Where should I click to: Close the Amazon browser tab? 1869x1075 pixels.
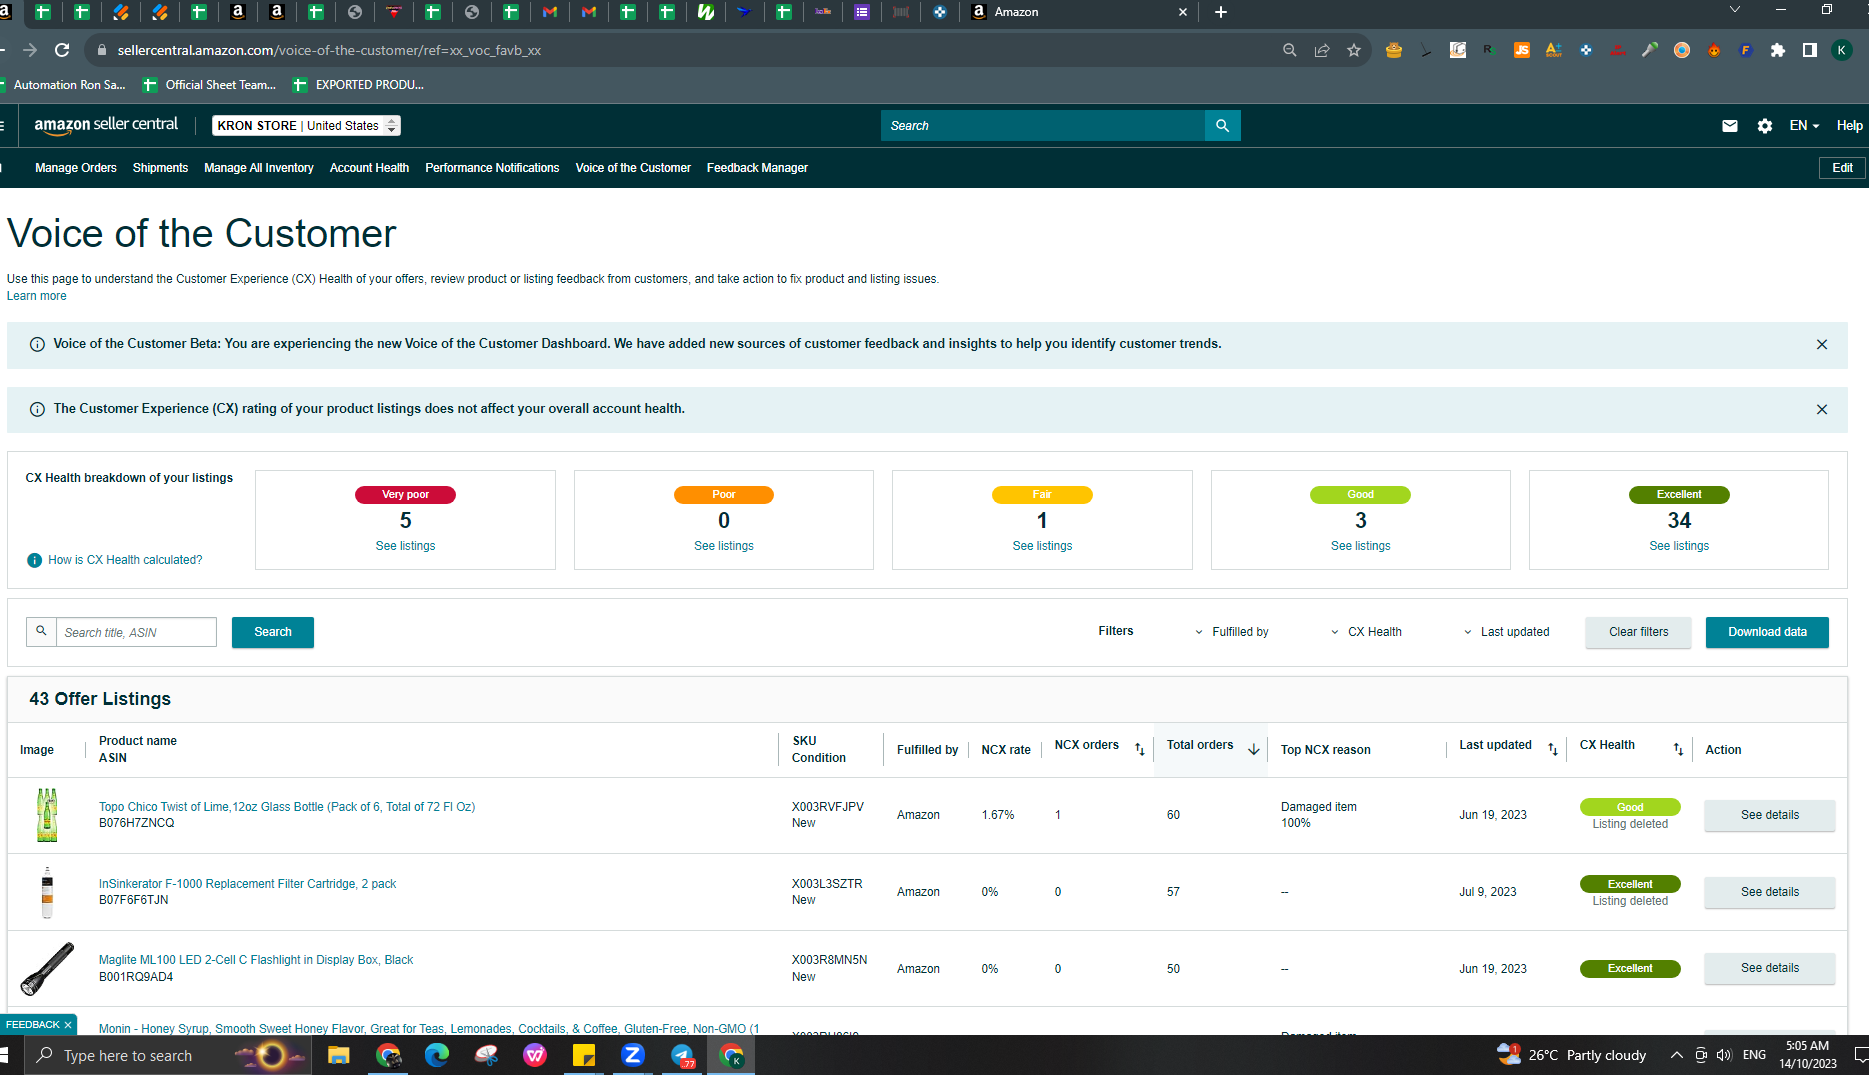pyautogui.click(x=1183, y=12)
